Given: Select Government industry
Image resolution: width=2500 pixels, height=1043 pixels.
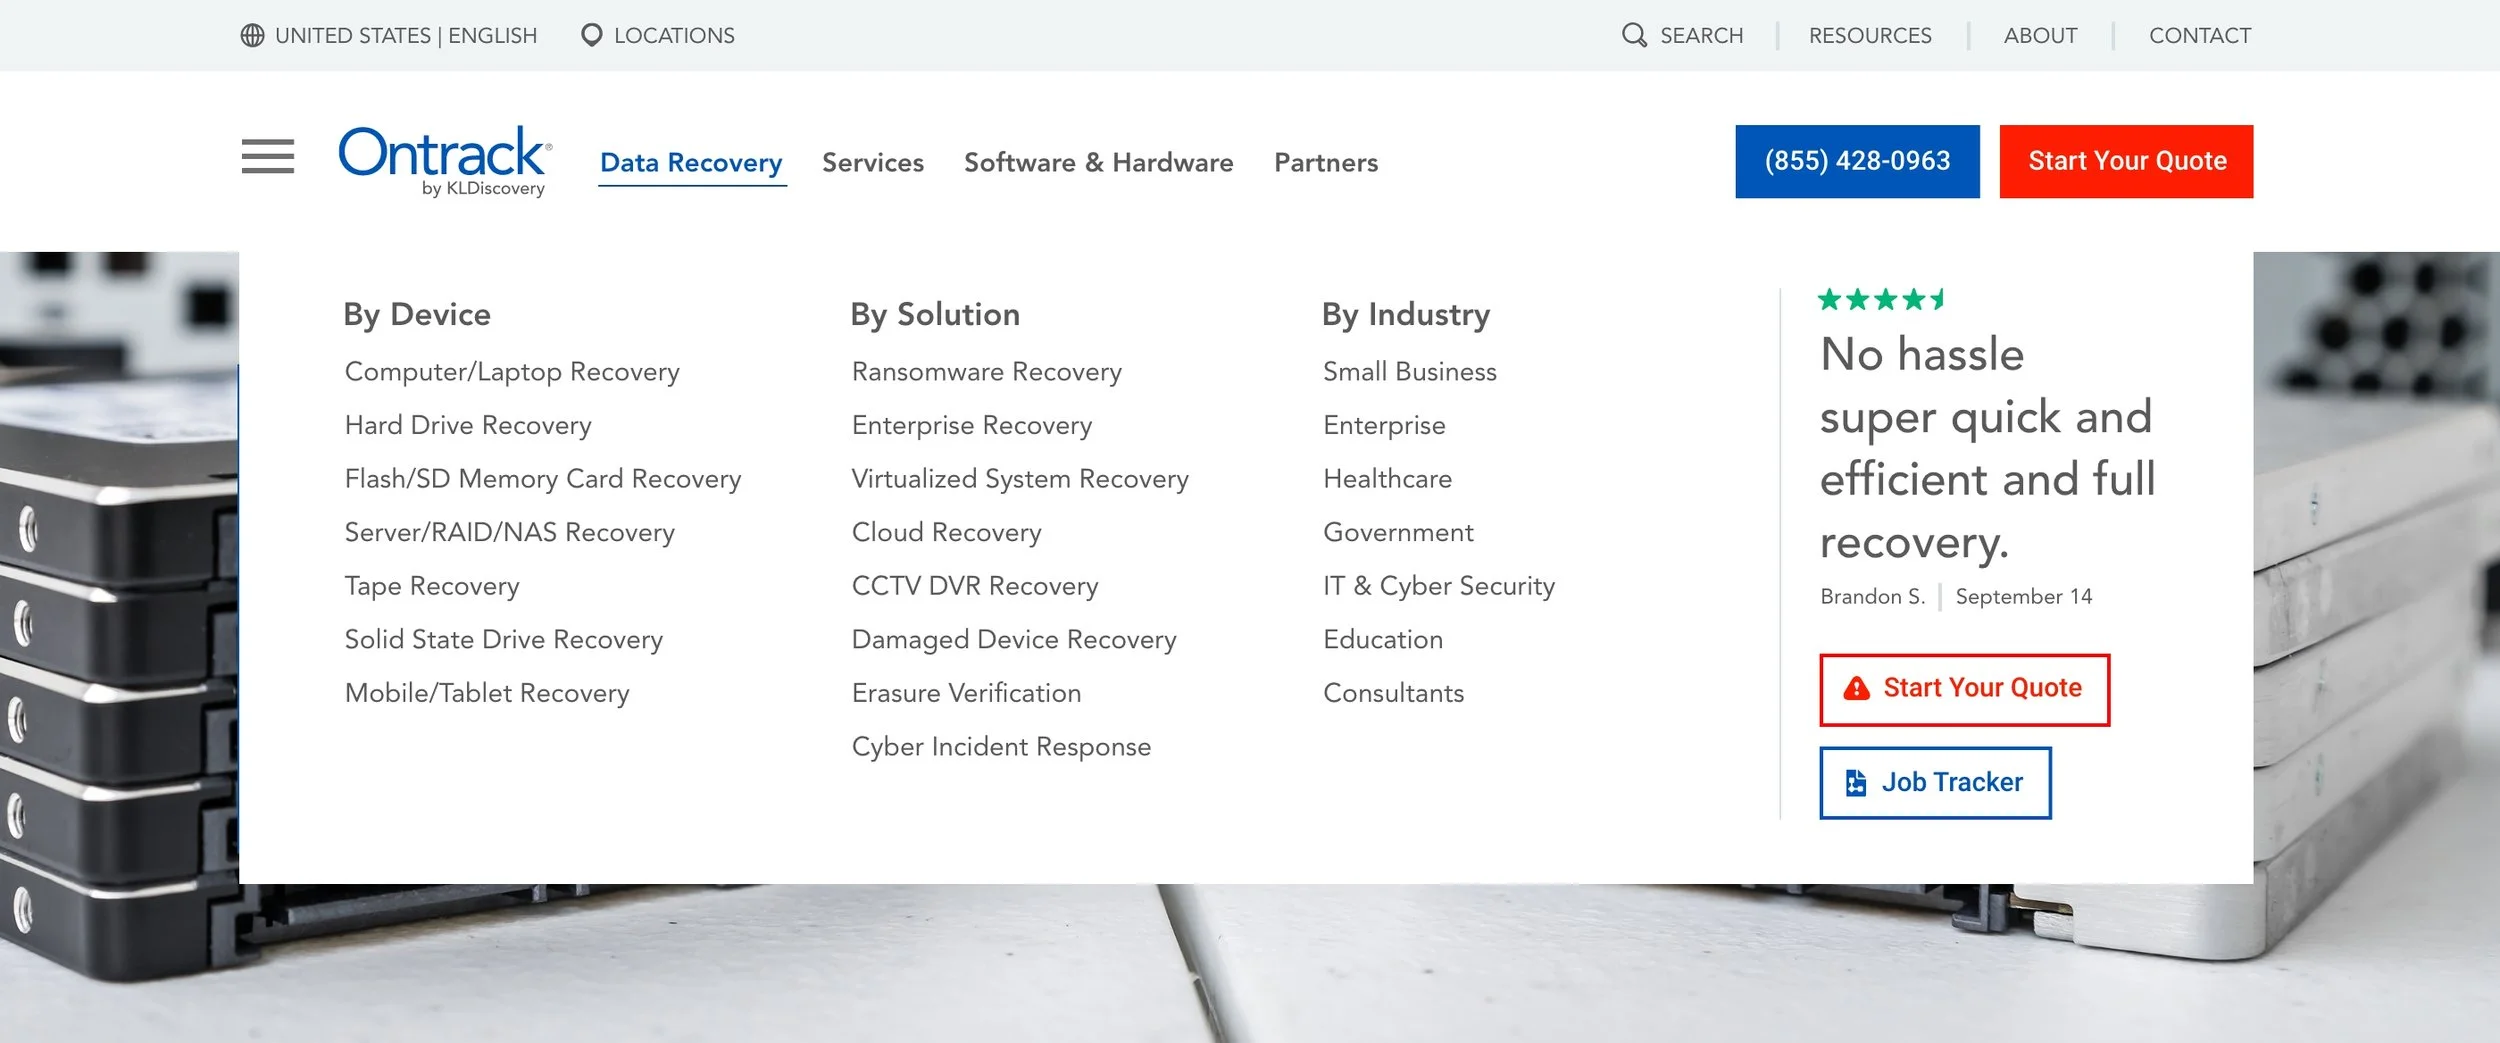Looking at the screenshot, I should [x=1399, y=533].
